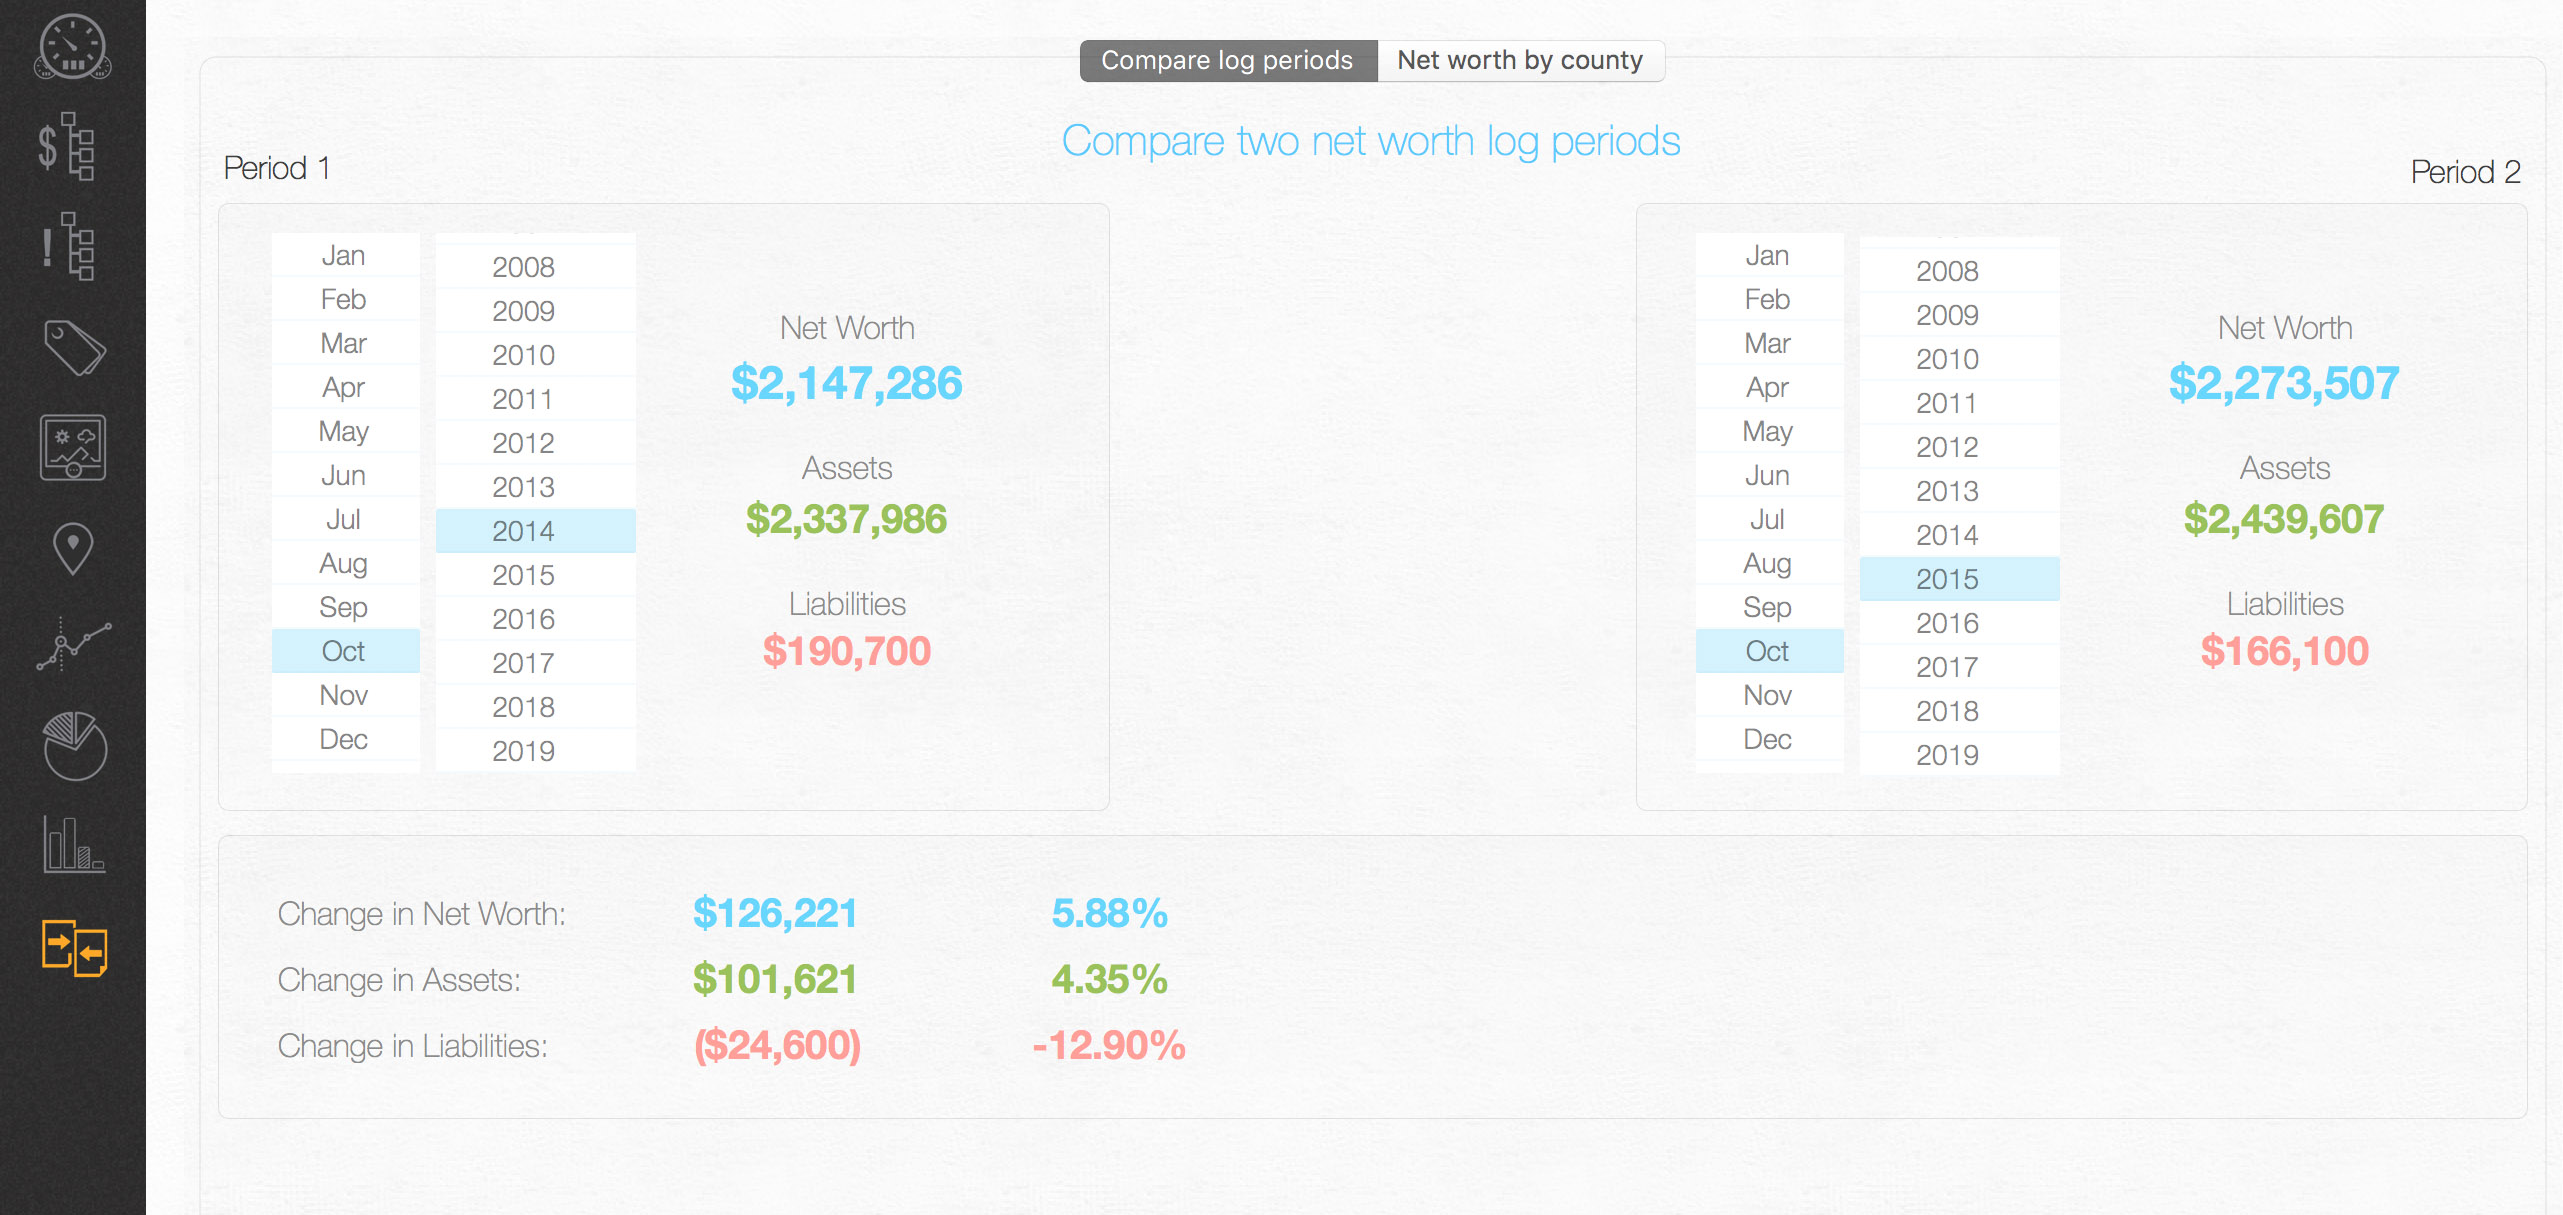Select Nov in Period 1 month list
The height and width of the screenshot is (1215, 2563).
tap(345, 695)
